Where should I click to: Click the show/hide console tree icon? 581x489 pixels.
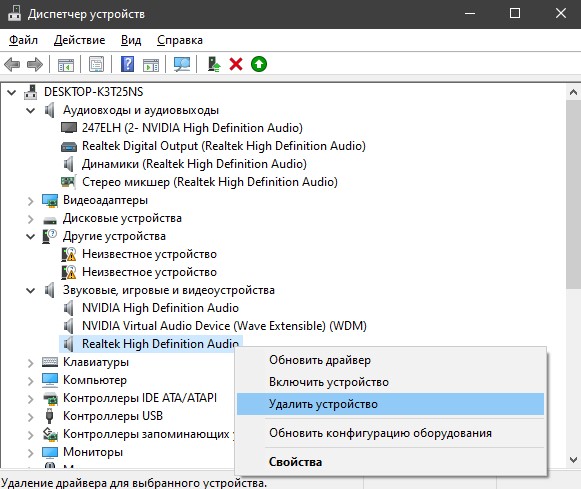(x=66, y=64)
